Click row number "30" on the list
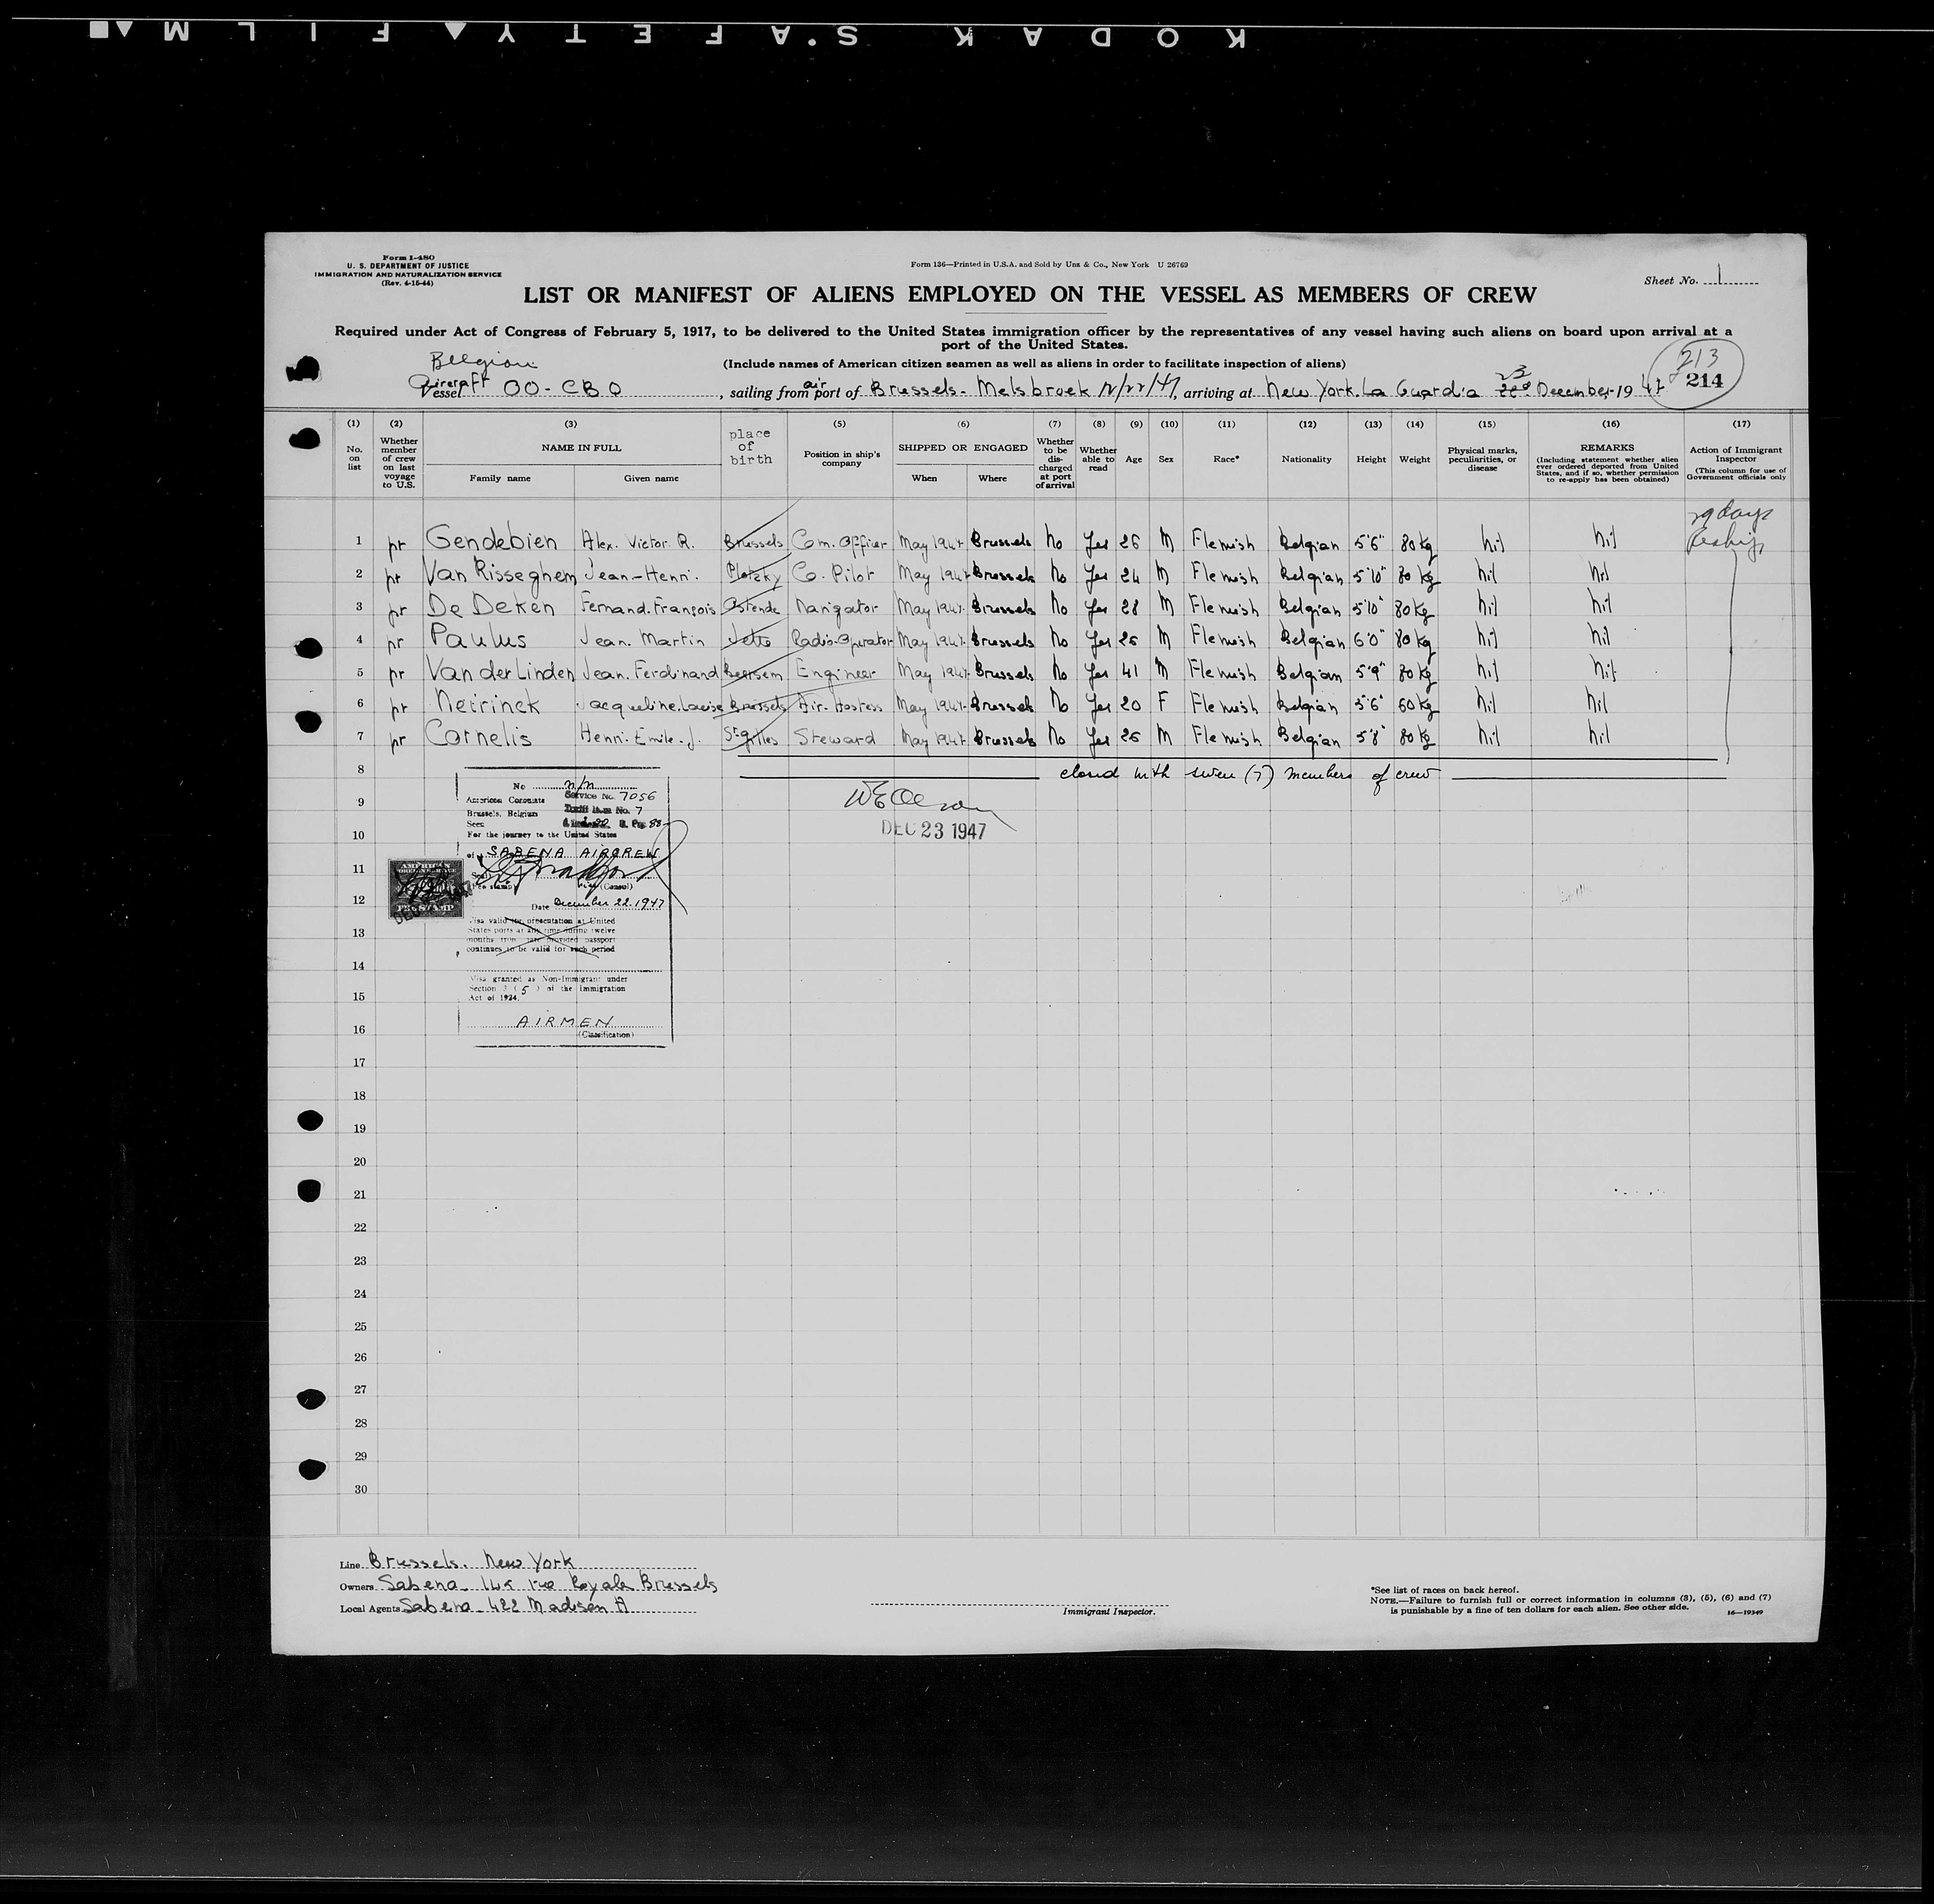Image resolution: width=1934 pixels, height=1904 pixels. (x=360, y=1489)
